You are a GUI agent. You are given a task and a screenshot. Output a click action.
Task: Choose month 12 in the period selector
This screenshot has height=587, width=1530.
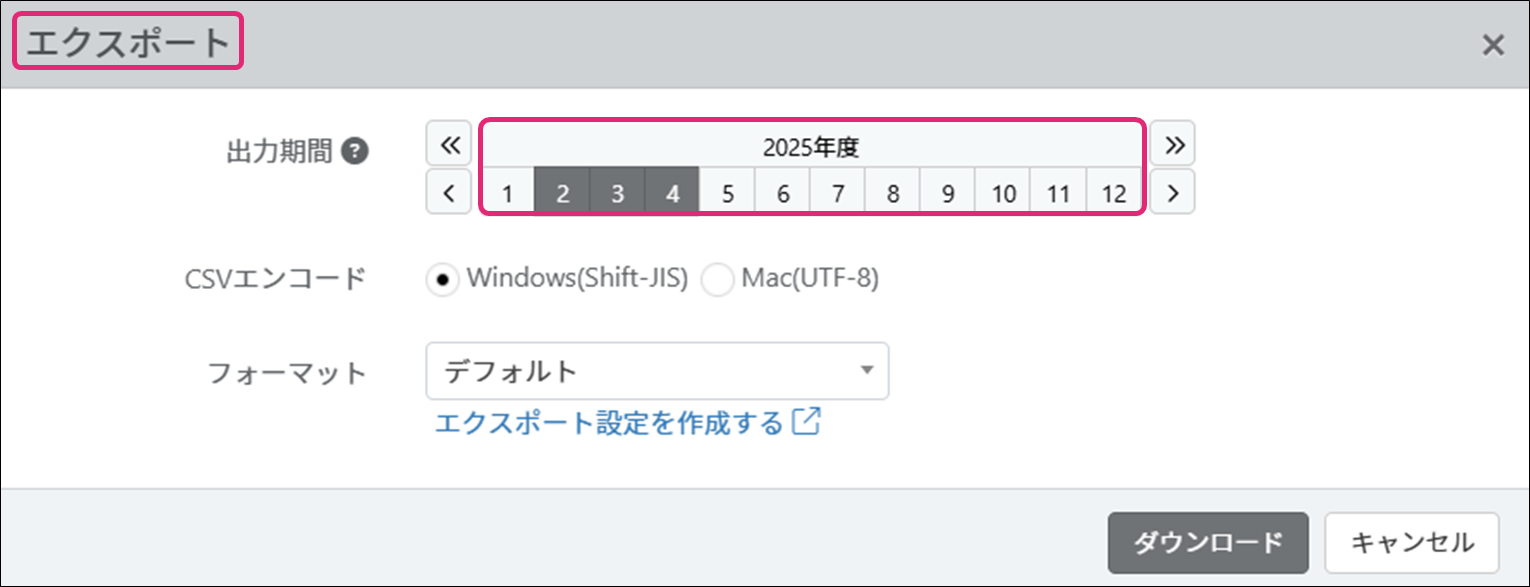coord(1114,193)
